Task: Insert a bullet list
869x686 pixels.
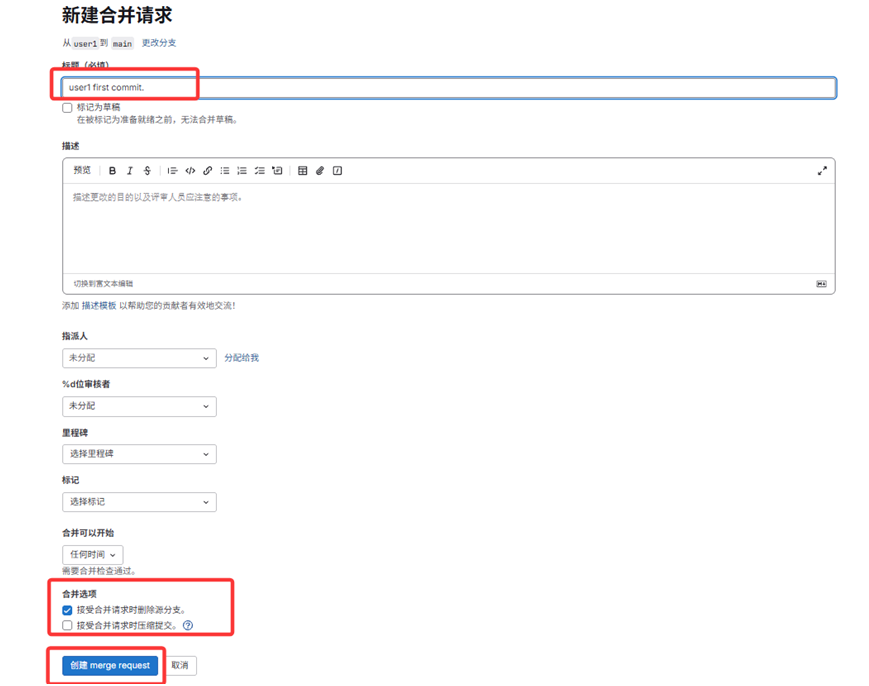Action: (224, 171)
